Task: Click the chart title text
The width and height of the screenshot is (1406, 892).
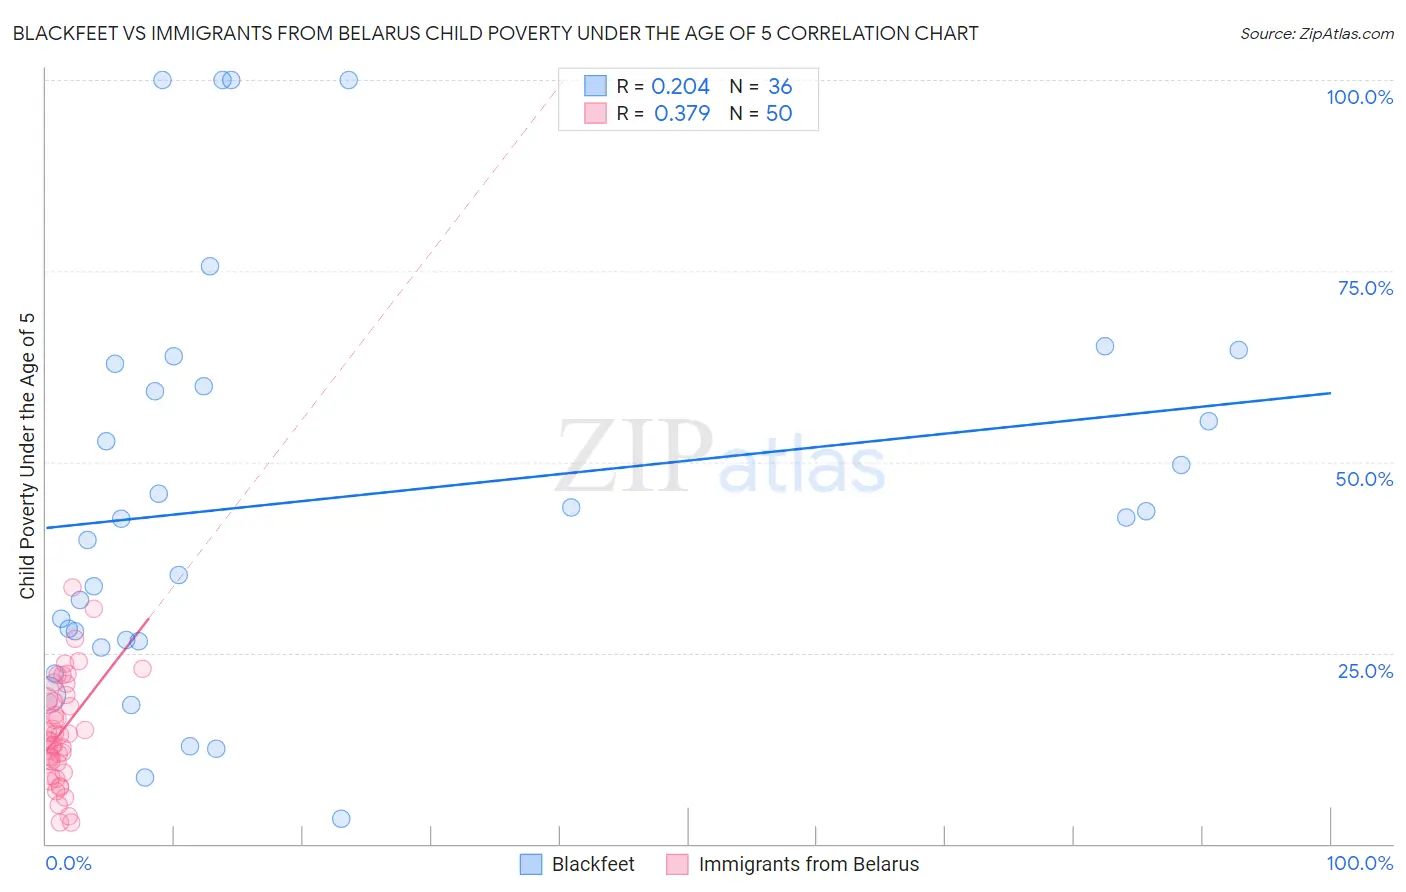Action: pyautogui.click(x=496, y=33)
